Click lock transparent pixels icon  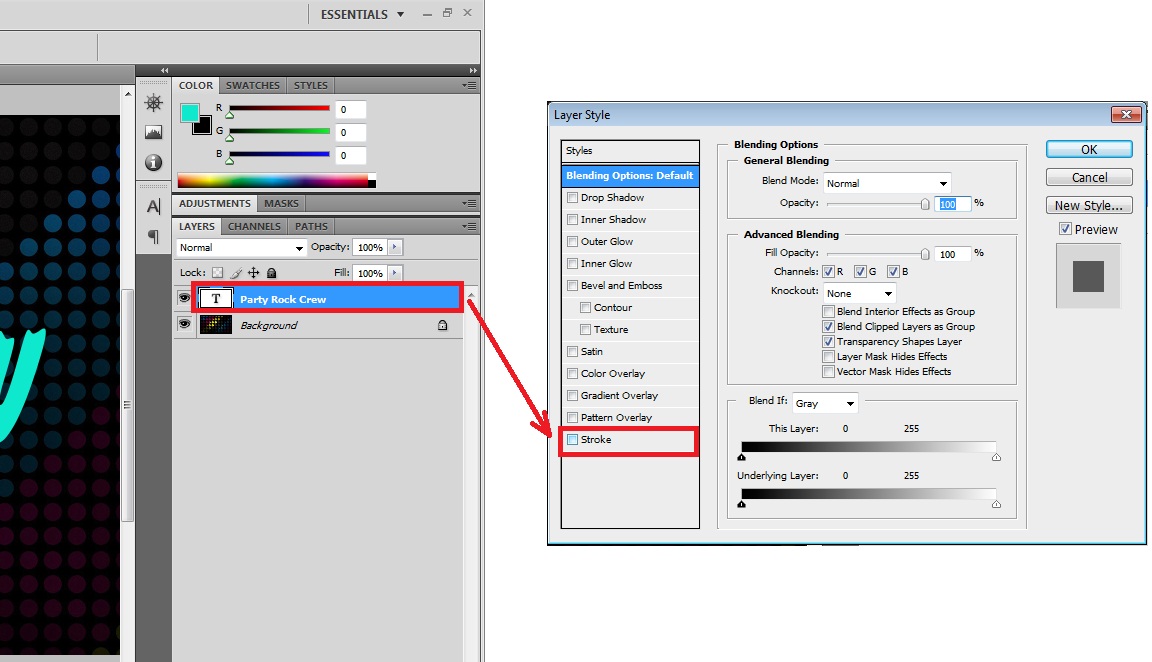click(x=217, y=273)
